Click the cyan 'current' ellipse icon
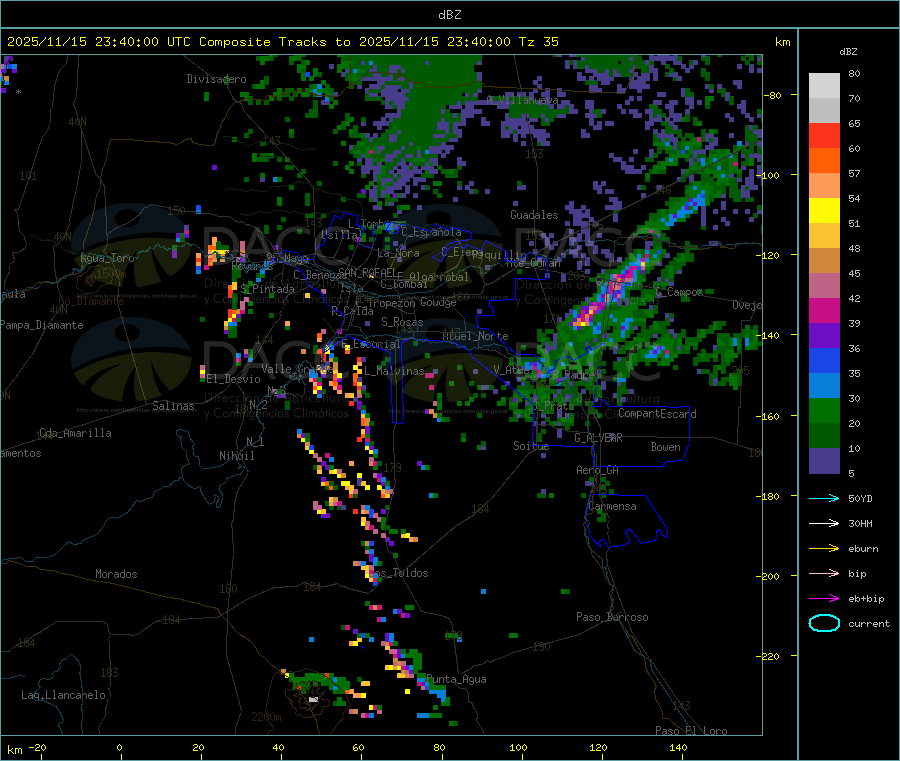 click(824, 623)
